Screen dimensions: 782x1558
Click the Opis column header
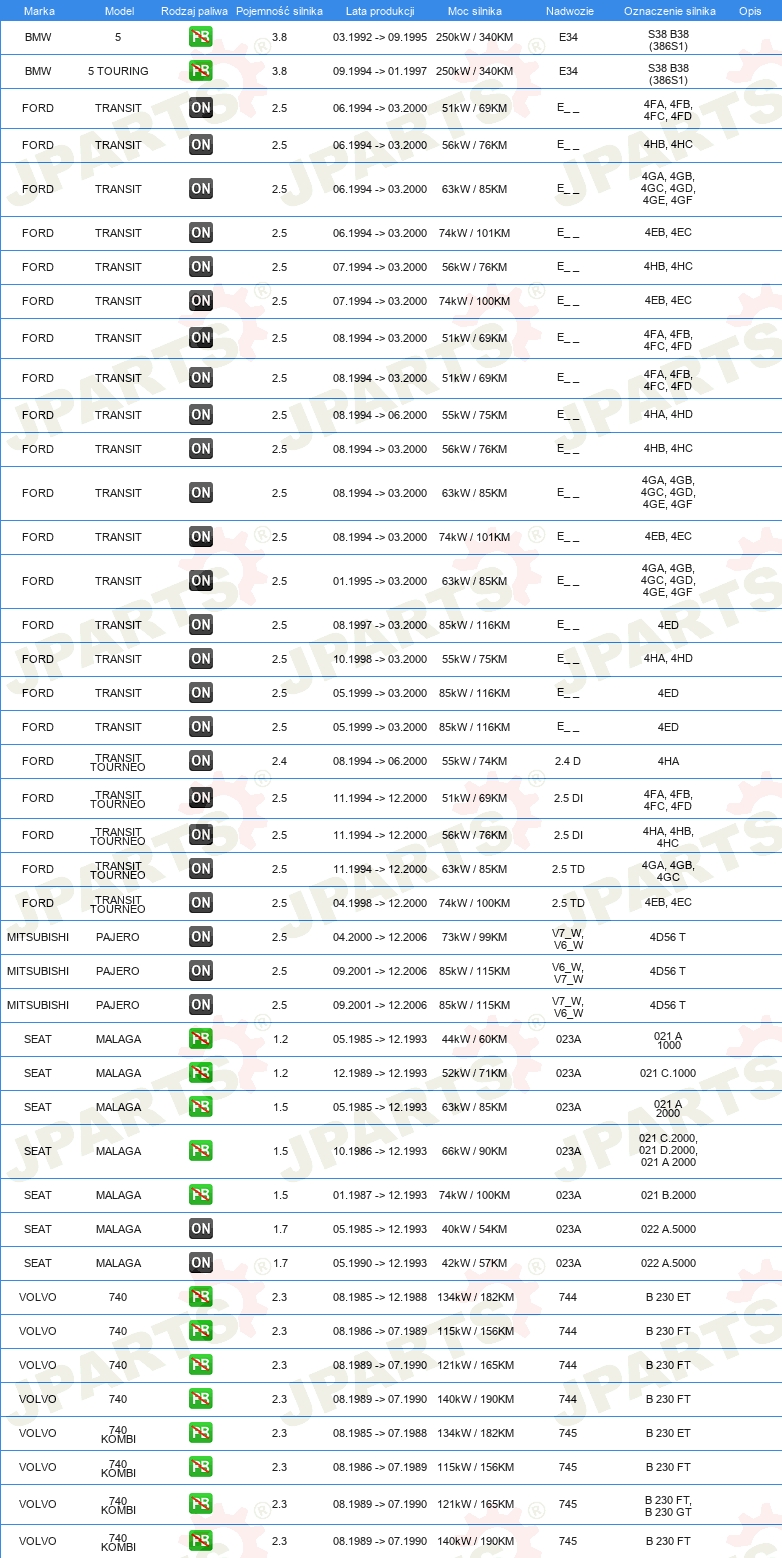pyautogui.click(x=750, y=11)
